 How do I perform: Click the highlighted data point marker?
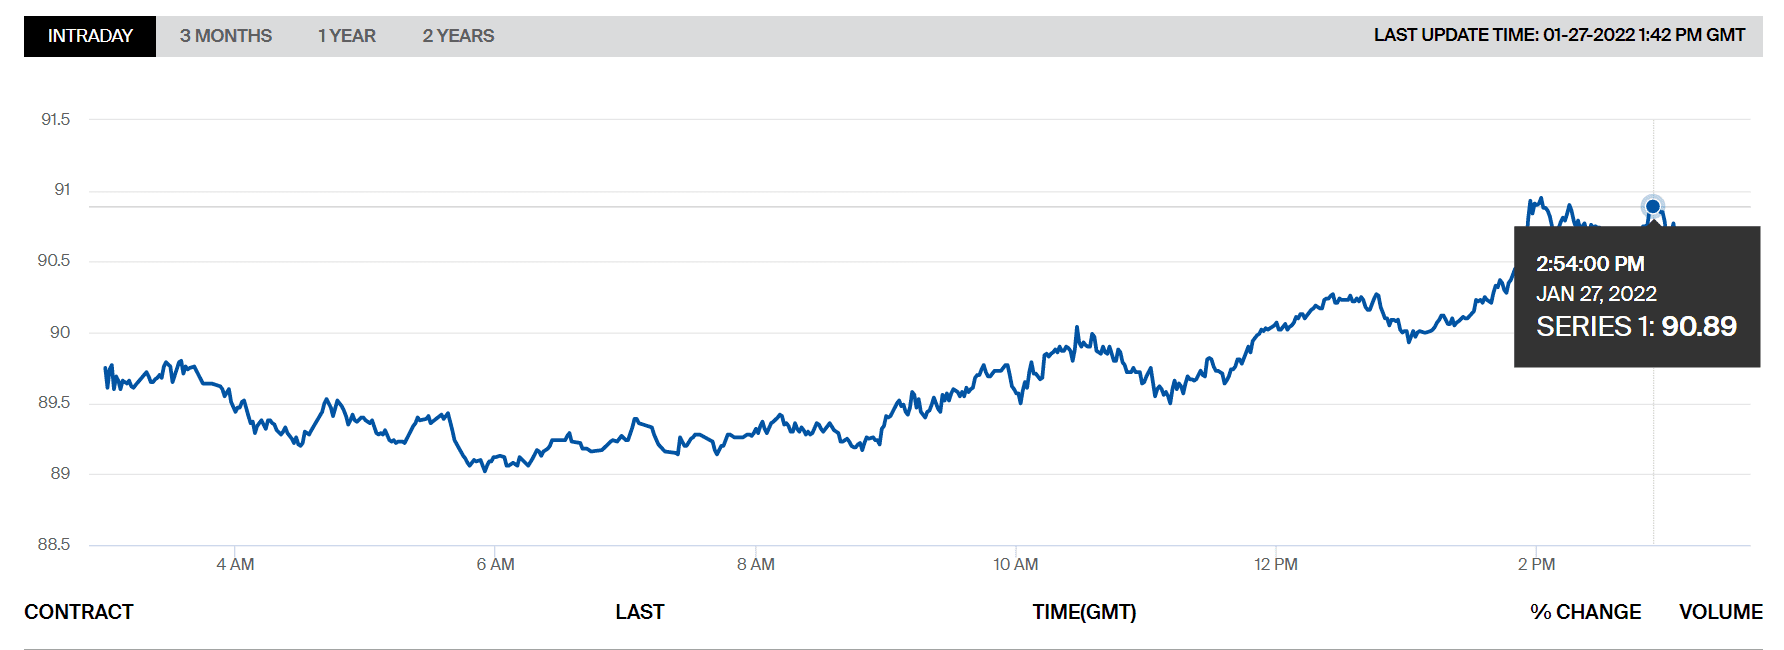click(x=1653, y=207)
